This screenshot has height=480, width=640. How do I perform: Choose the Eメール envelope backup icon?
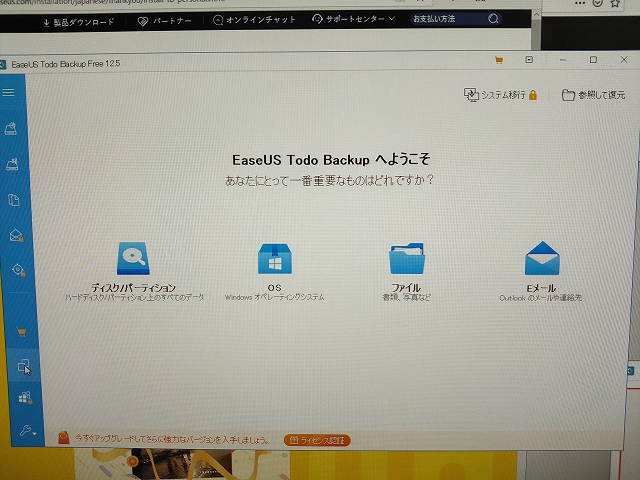[542, 258]
